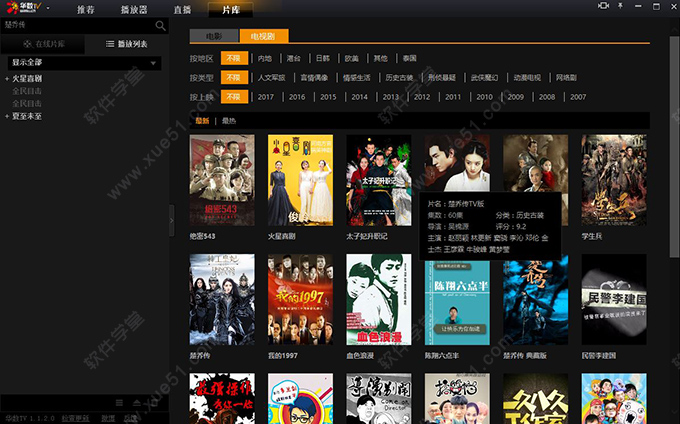Image resolution: width=680 pixels, height=424 pixels.
Task: Select the 电视剧 tab
Action: click(x=264, y=36)
